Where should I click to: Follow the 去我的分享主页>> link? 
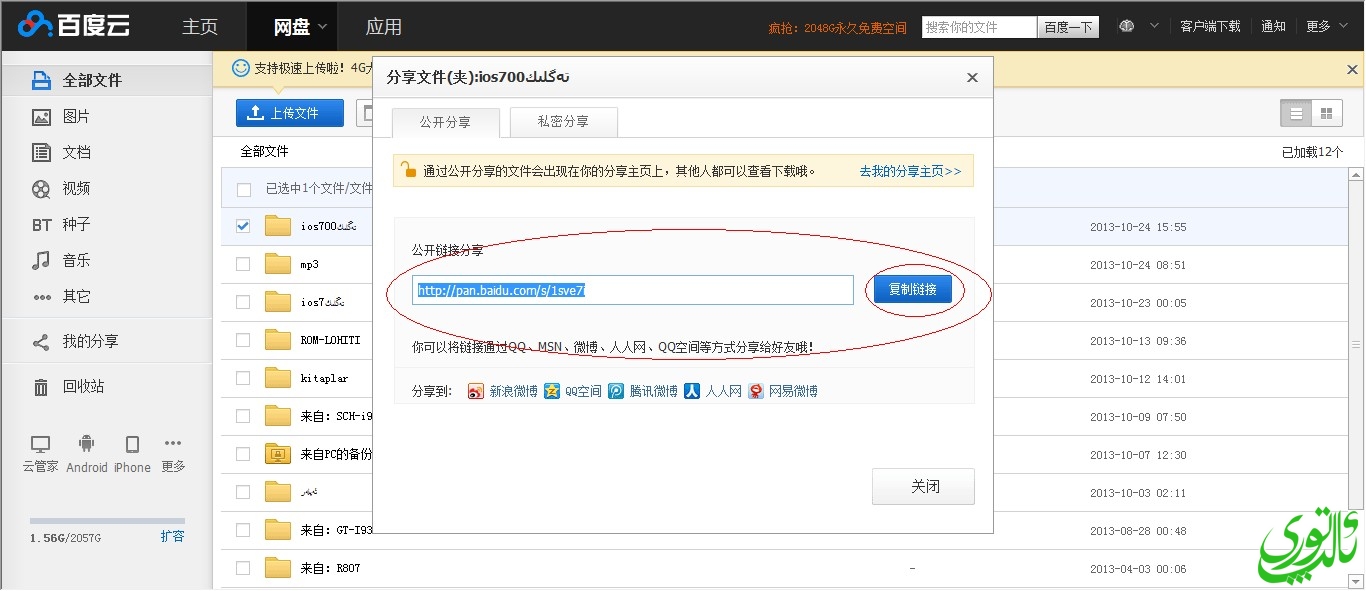coord(910,171)
